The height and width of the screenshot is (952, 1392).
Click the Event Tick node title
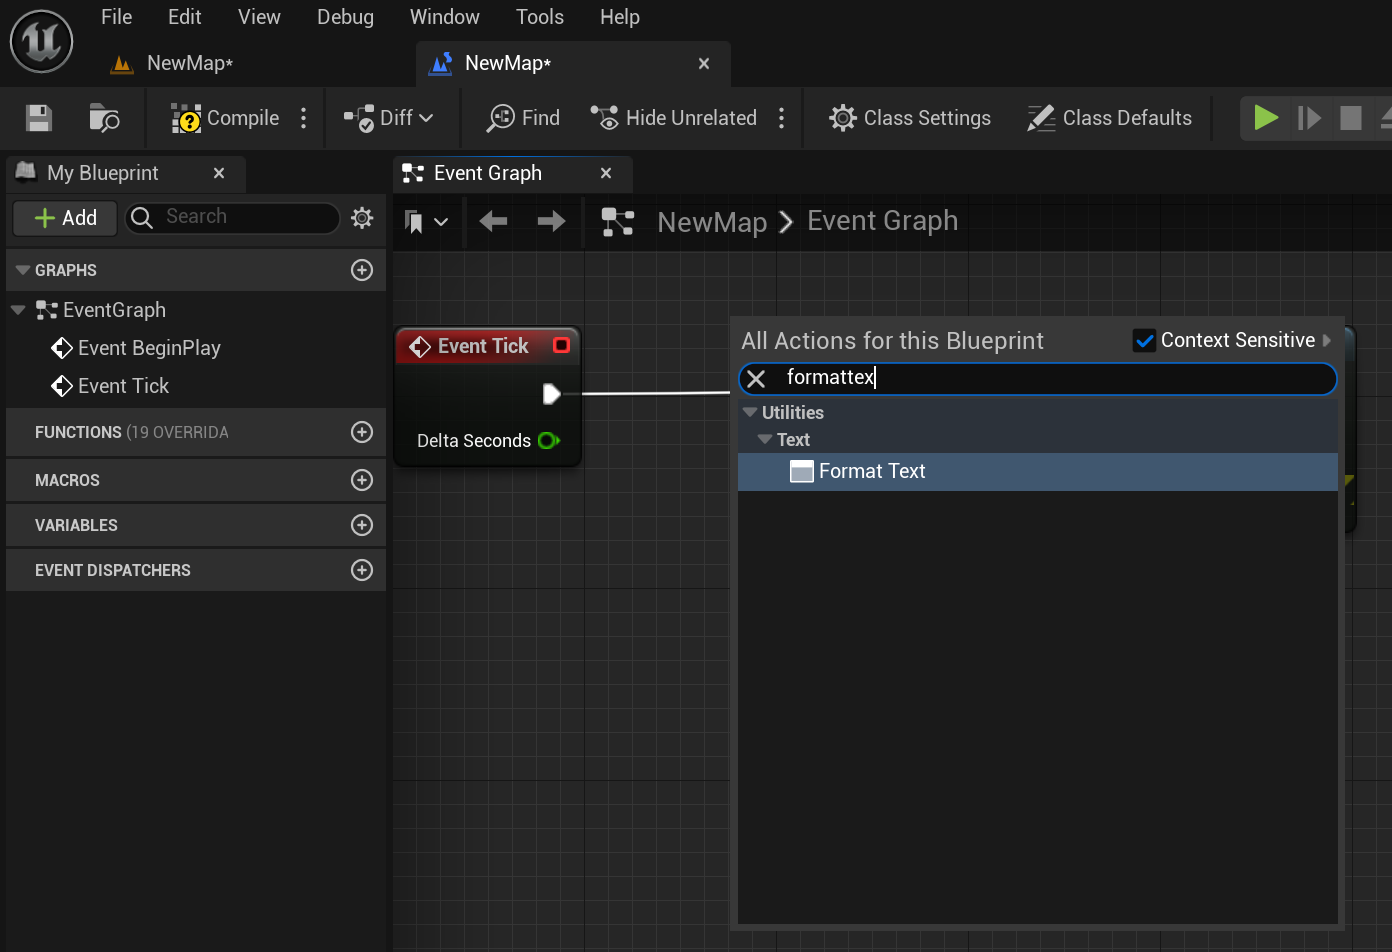point(483,346)
